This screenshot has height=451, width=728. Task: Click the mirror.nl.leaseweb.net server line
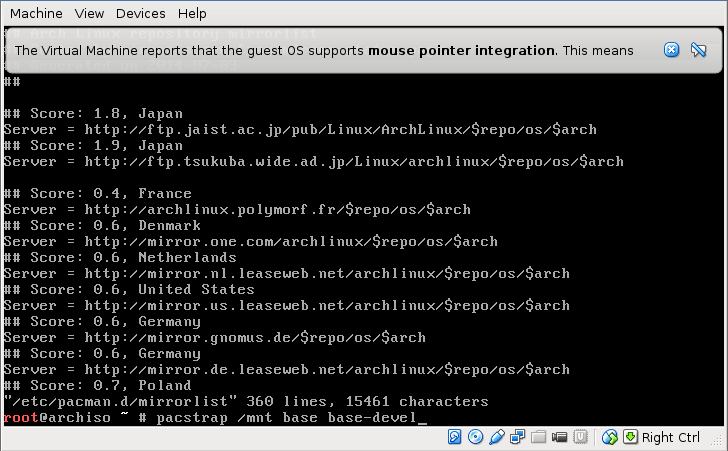tap(287, 274)
